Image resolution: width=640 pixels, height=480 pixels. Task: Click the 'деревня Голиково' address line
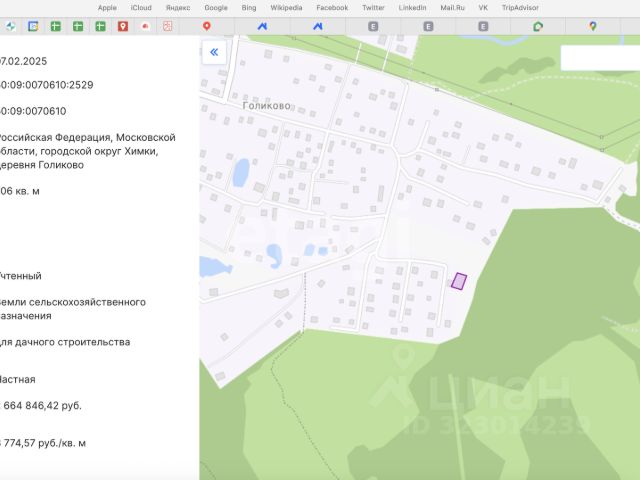point(42,165)
